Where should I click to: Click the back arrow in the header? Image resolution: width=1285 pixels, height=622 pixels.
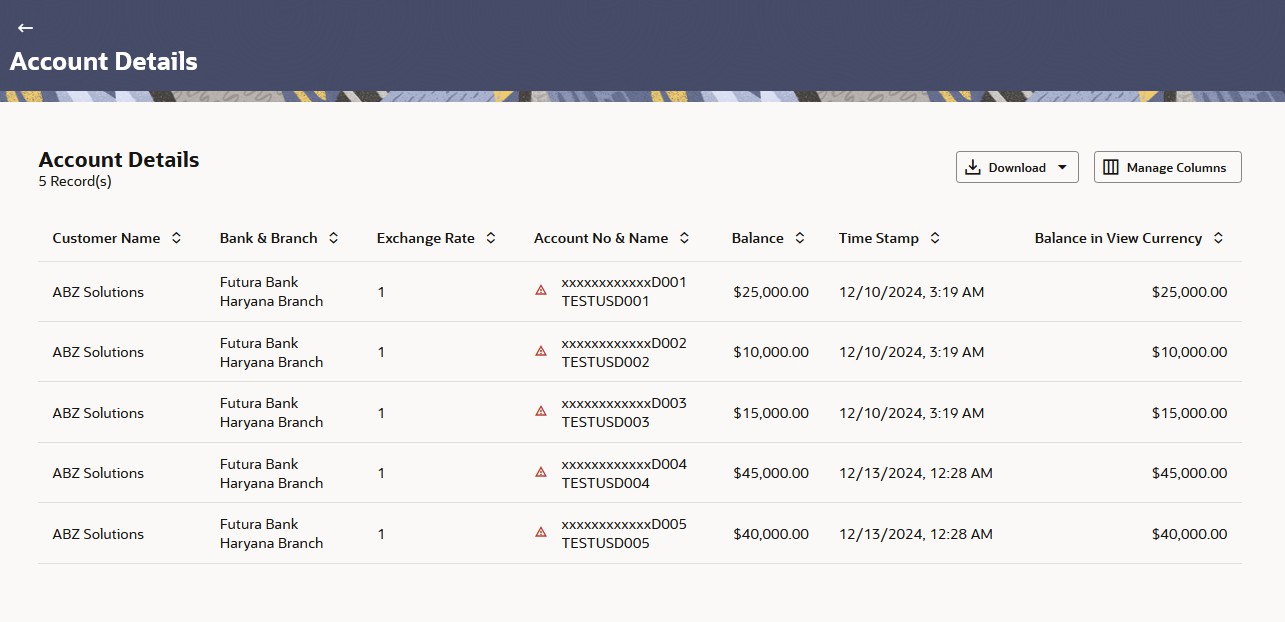[x=25, y=28]
